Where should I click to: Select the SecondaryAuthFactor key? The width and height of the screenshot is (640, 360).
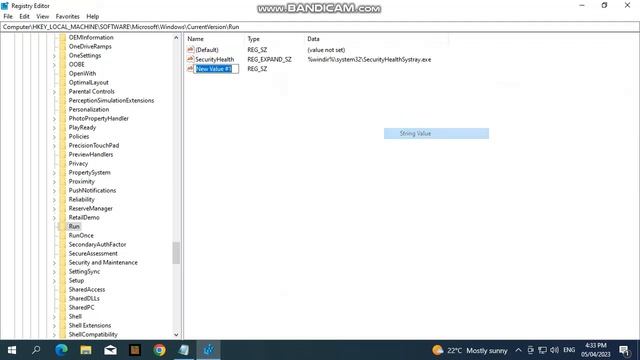coord(97,244)
